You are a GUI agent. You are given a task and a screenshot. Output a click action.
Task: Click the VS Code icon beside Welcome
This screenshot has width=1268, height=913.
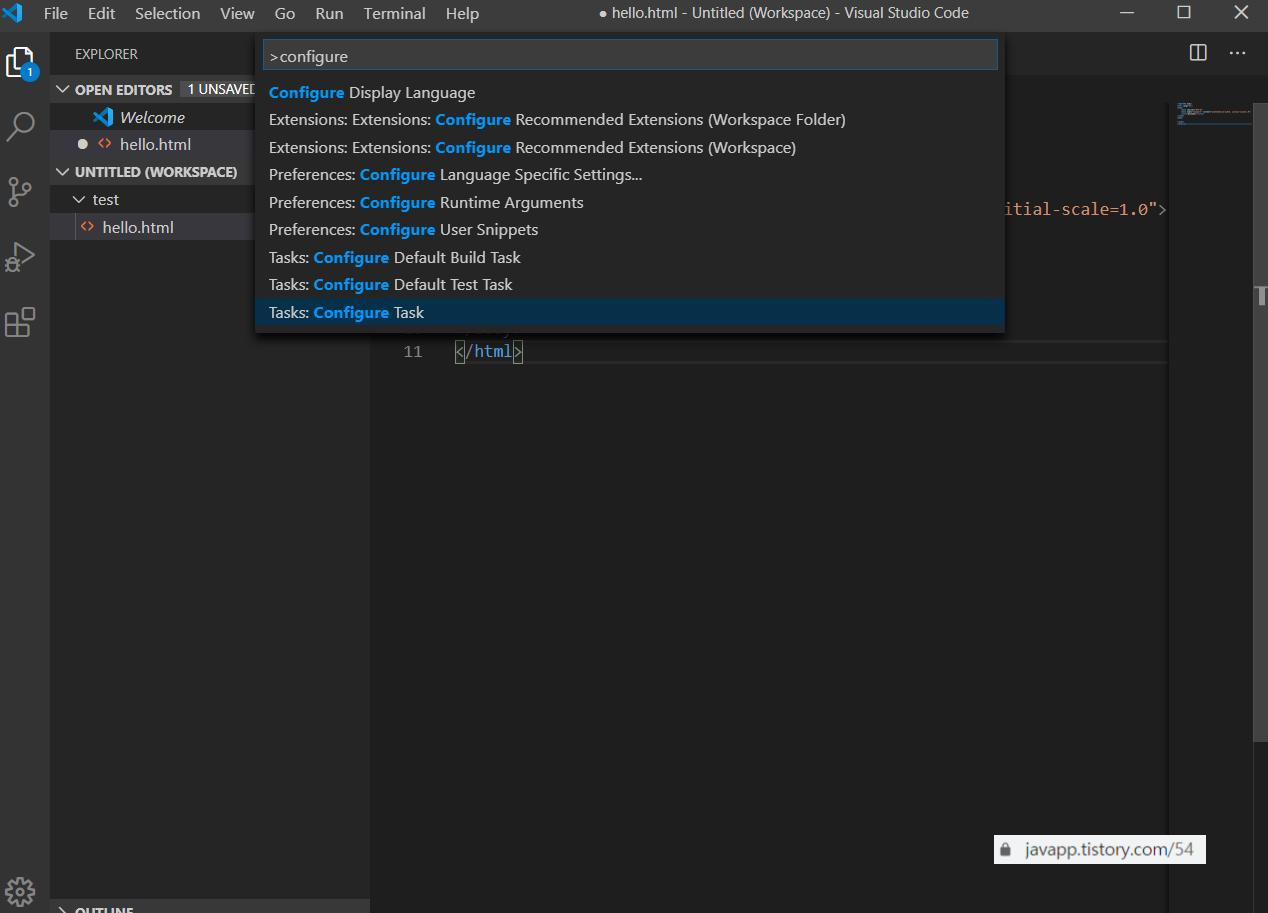click(103, 117)
